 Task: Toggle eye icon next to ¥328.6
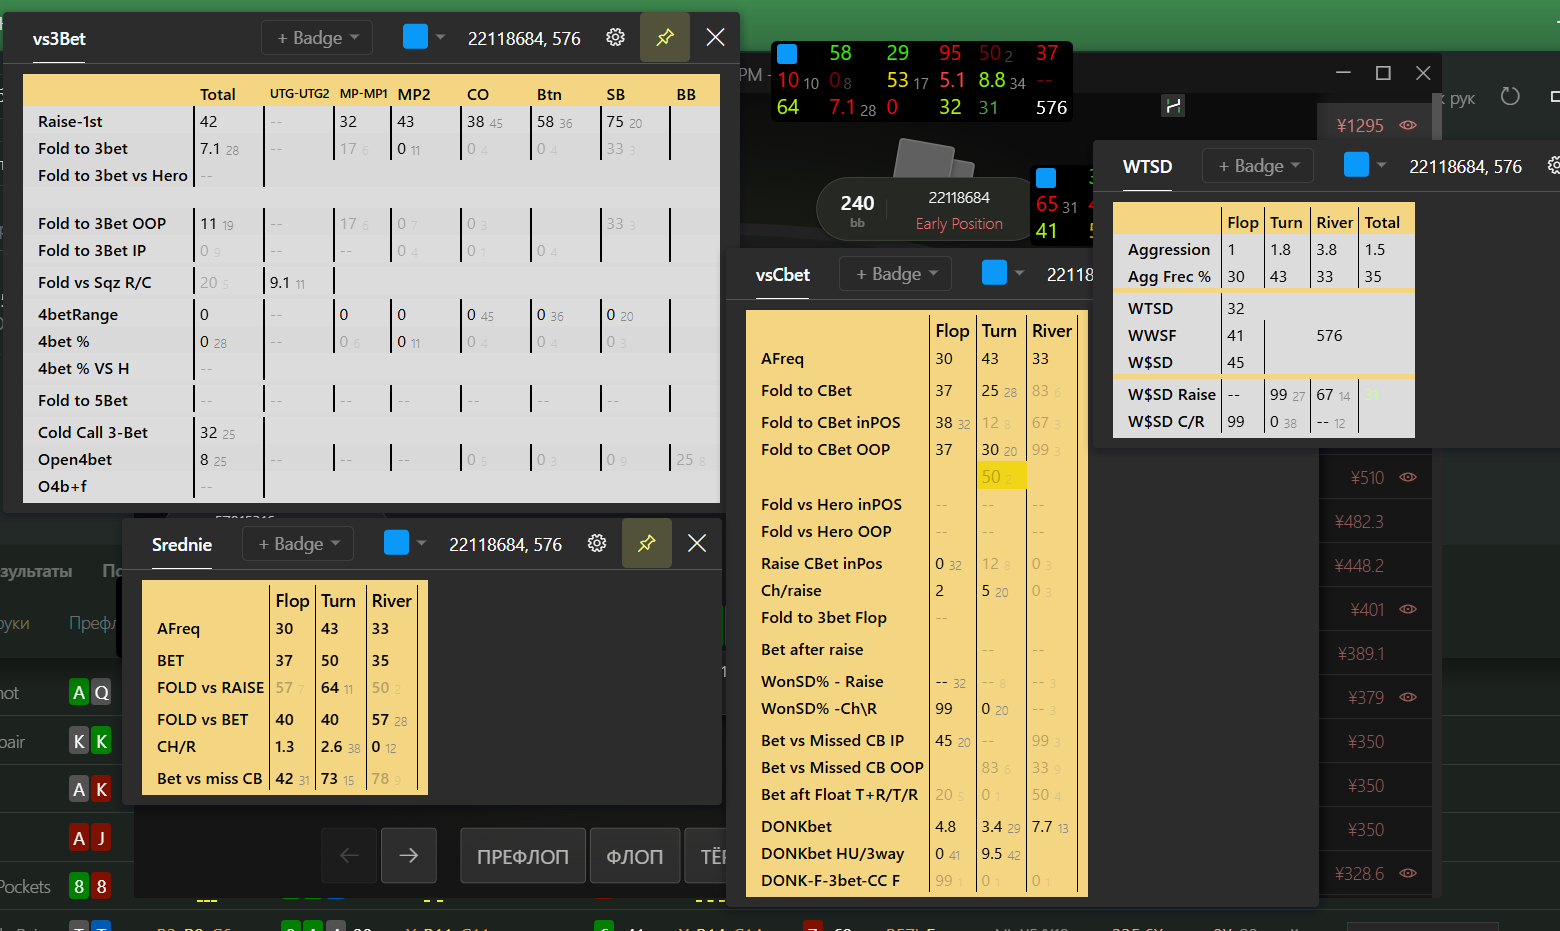pos(1408,873)
